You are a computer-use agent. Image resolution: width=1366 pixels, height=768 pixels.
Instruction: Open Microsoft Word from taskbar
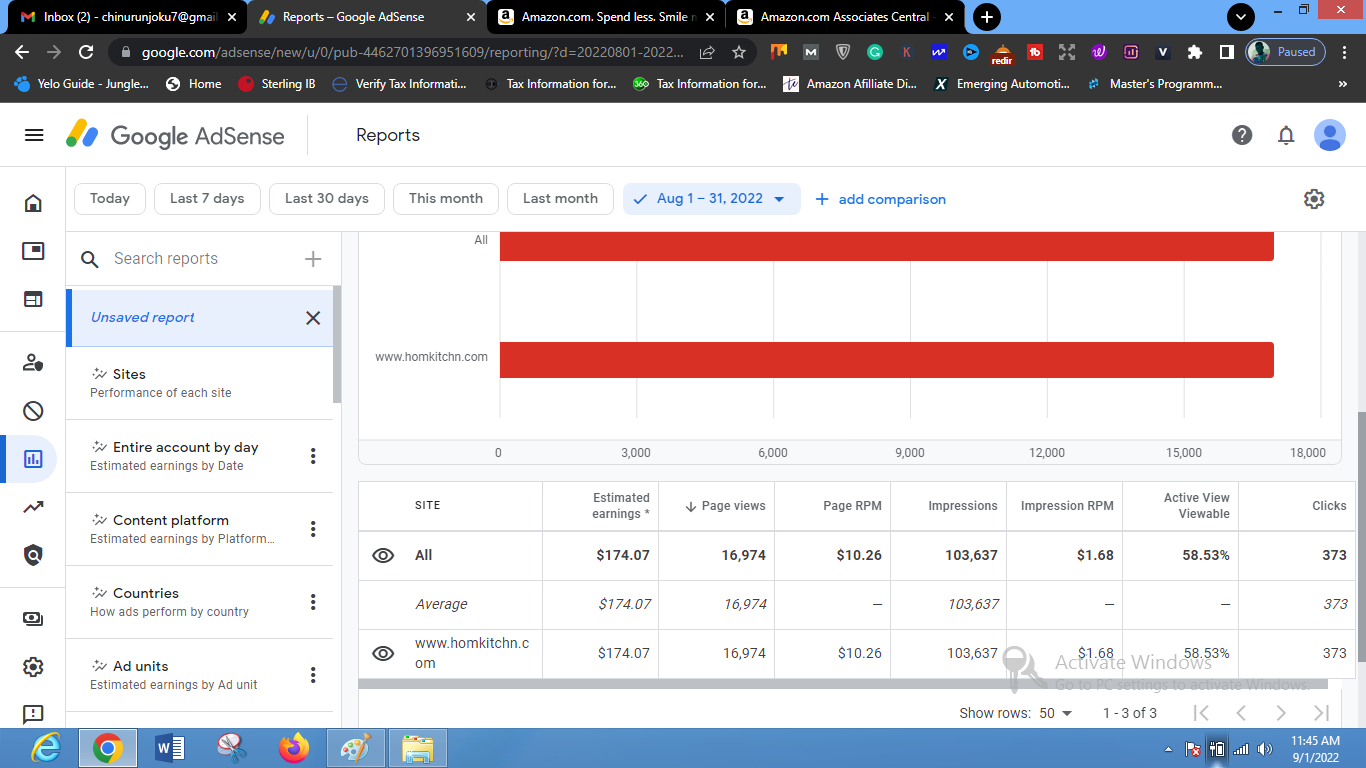tap(170, 748)
